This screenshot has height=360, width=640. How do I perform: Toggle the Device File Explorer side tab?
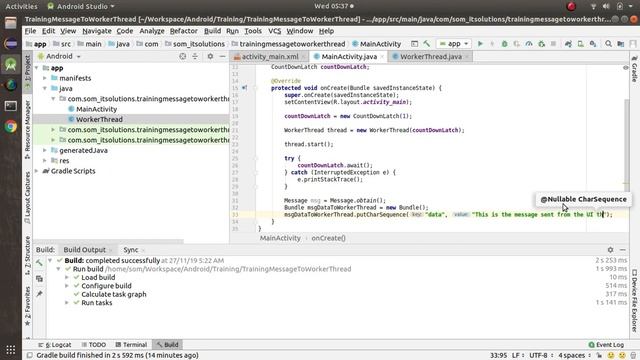coord(634,300)
